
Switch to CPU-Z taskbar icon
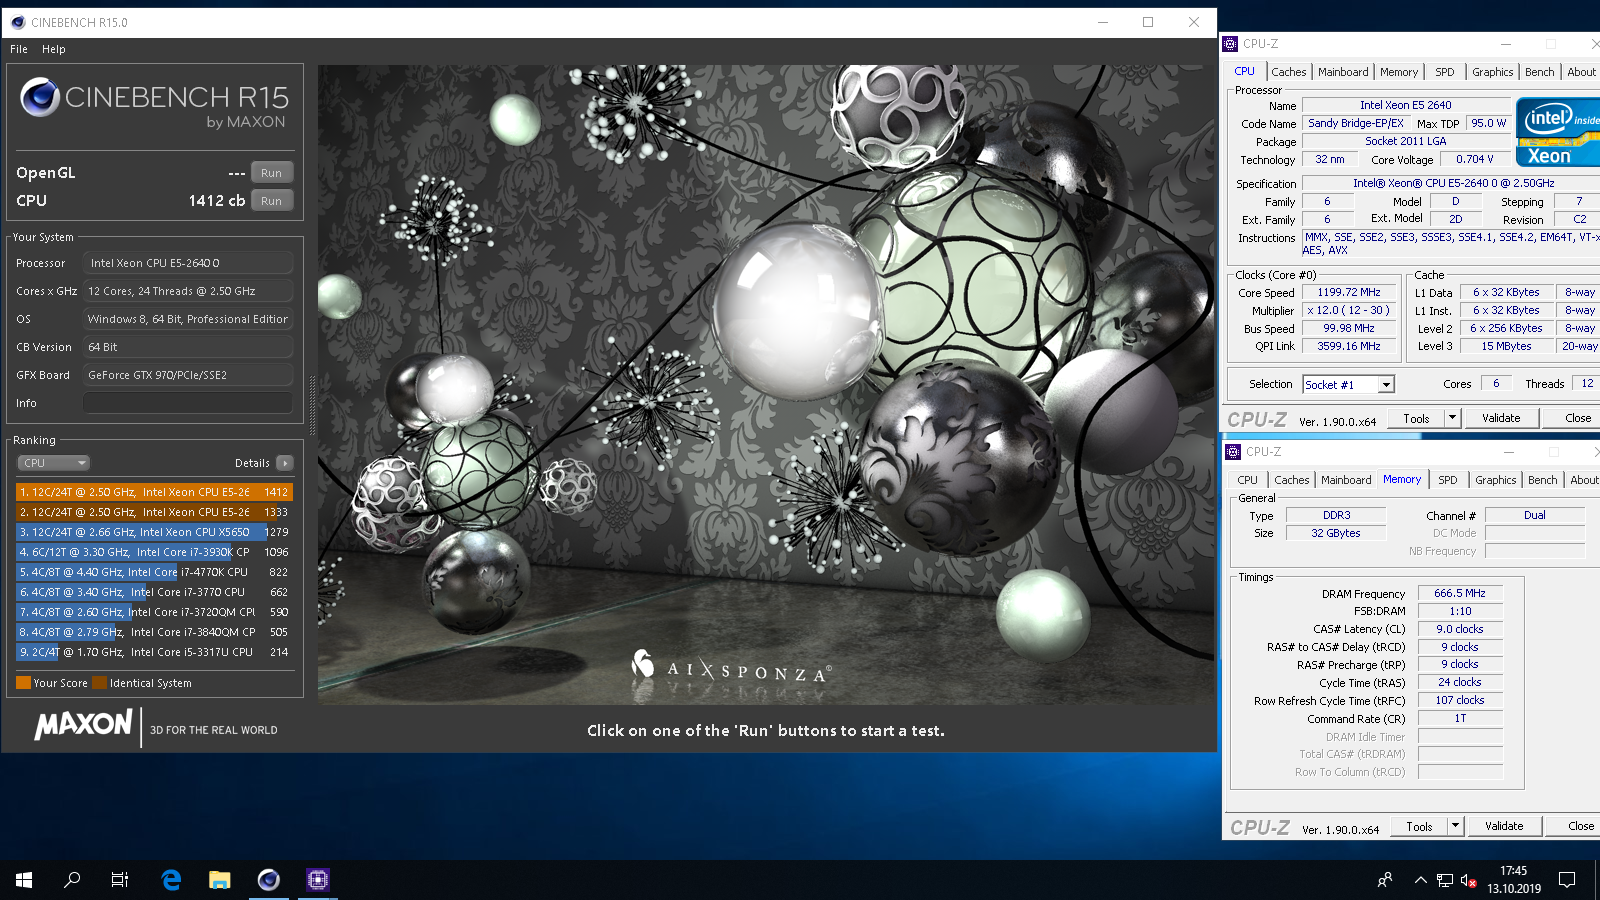(x=317, y=880)
